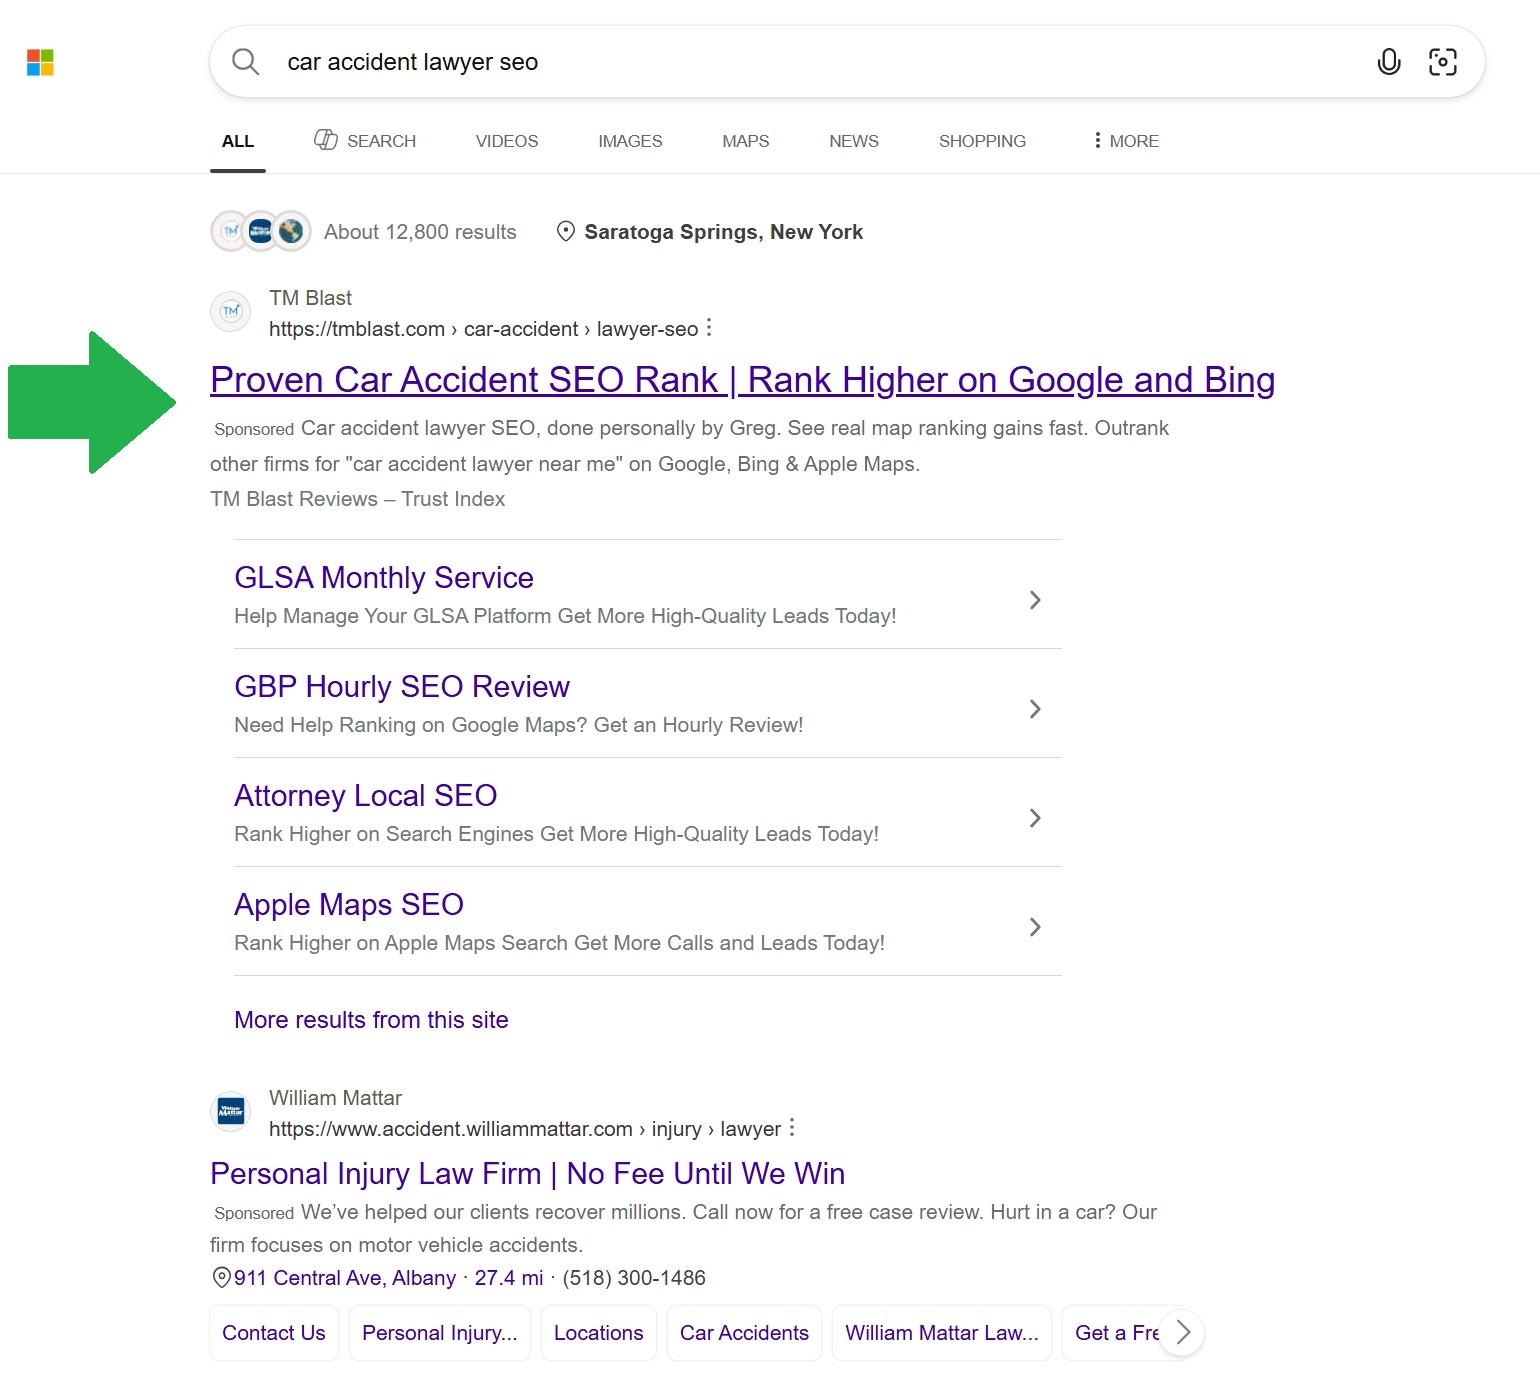Open Proven Car Accident SEO Rank link
This screenshot has width=1540, height=1391.
[742, 380]
